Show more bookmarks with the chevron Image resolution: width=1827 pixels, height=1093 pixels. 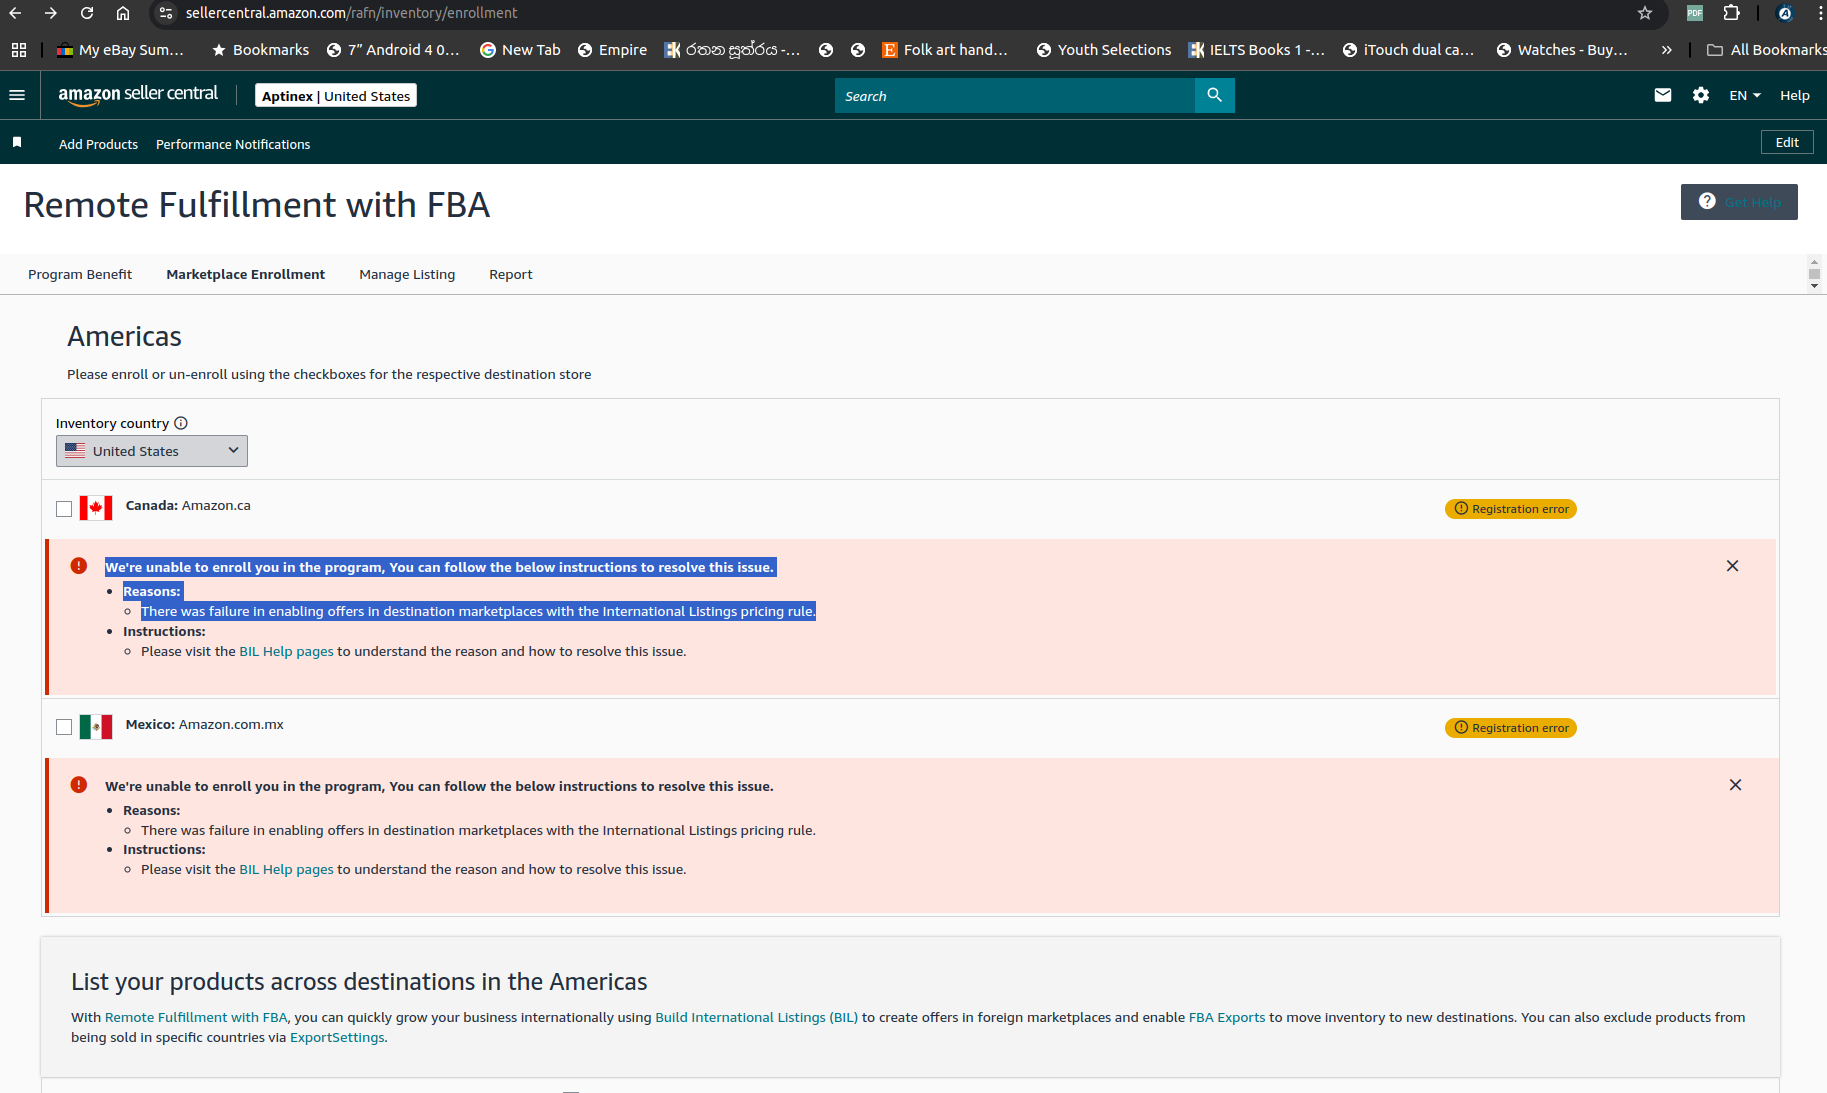[1666, 49]
